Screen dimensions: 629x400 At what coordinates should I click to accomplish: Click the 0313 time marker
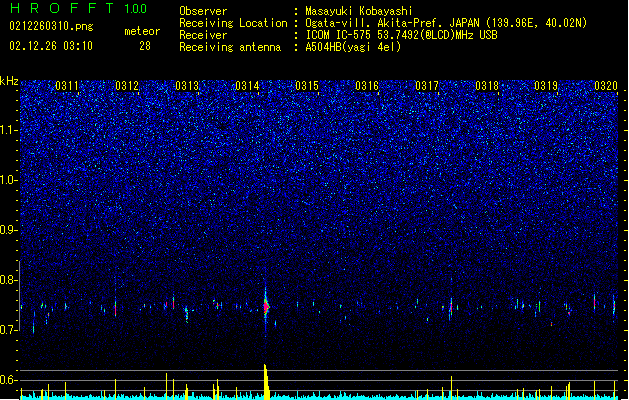click(187, 86)
